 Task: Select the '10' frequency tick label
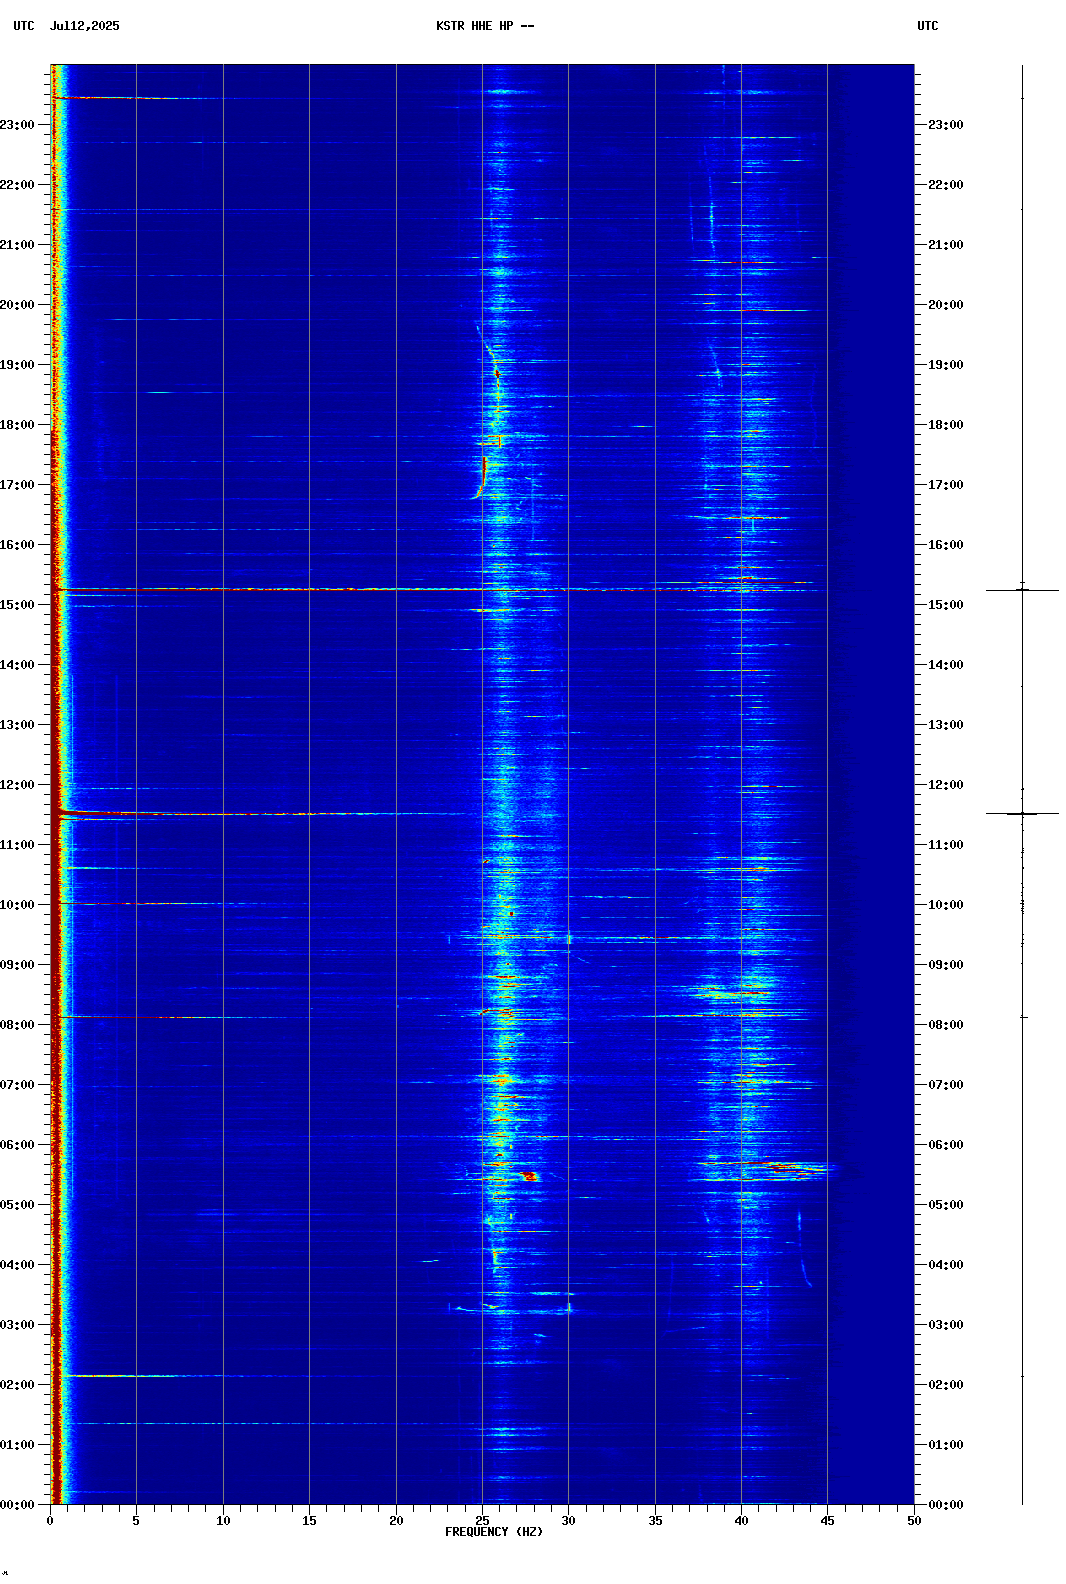pos(223,1521)
